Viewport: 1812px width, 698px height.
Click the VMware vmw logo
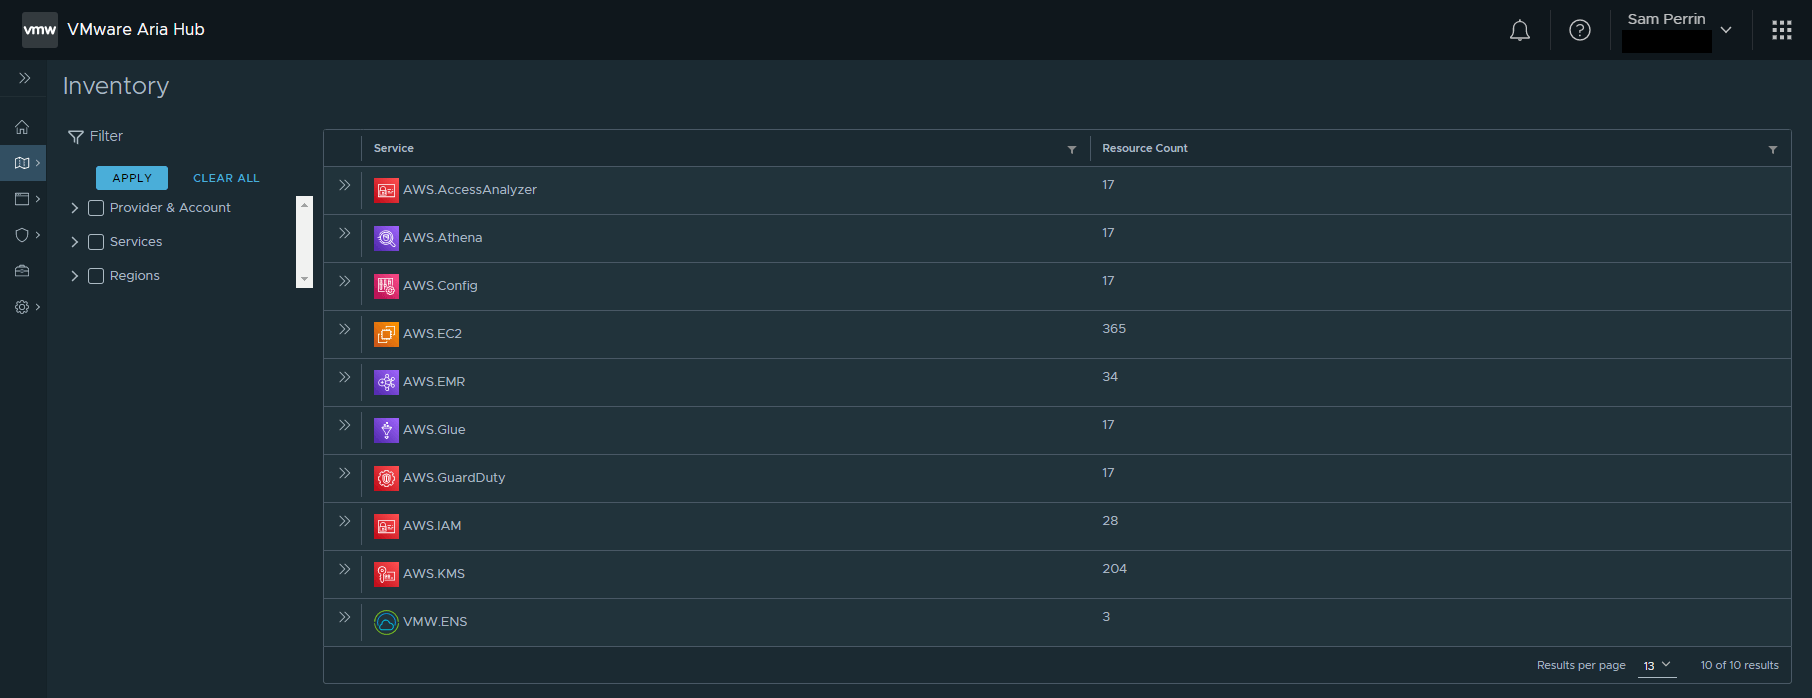click(x=40, y=30)
